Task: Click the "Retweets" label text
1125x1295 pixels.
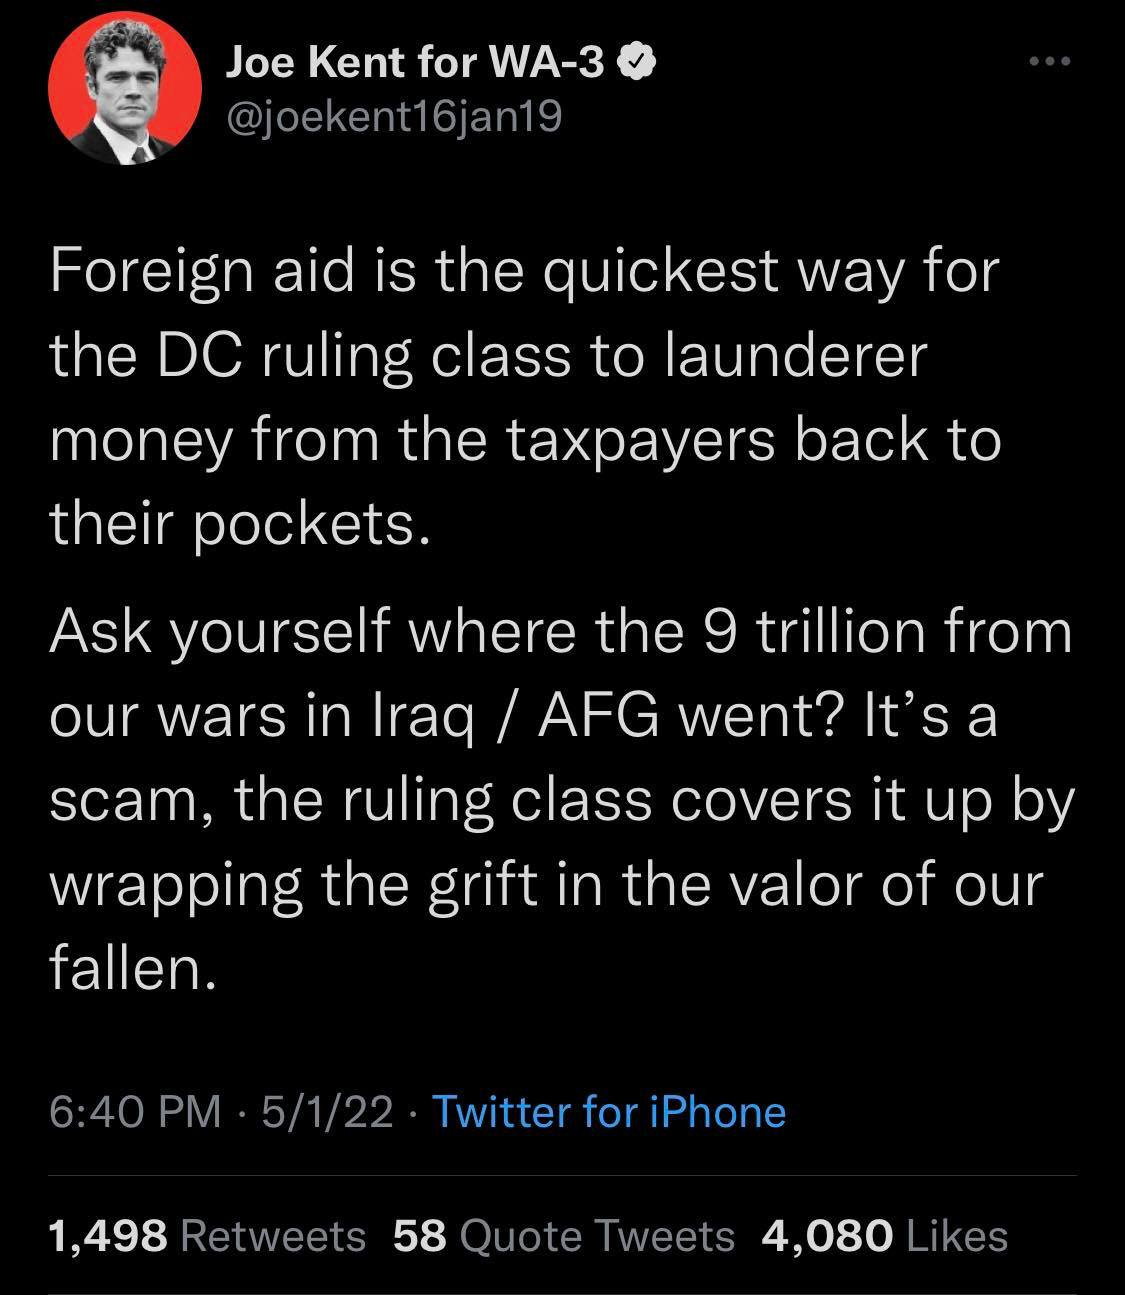Action: [273, 1236]
